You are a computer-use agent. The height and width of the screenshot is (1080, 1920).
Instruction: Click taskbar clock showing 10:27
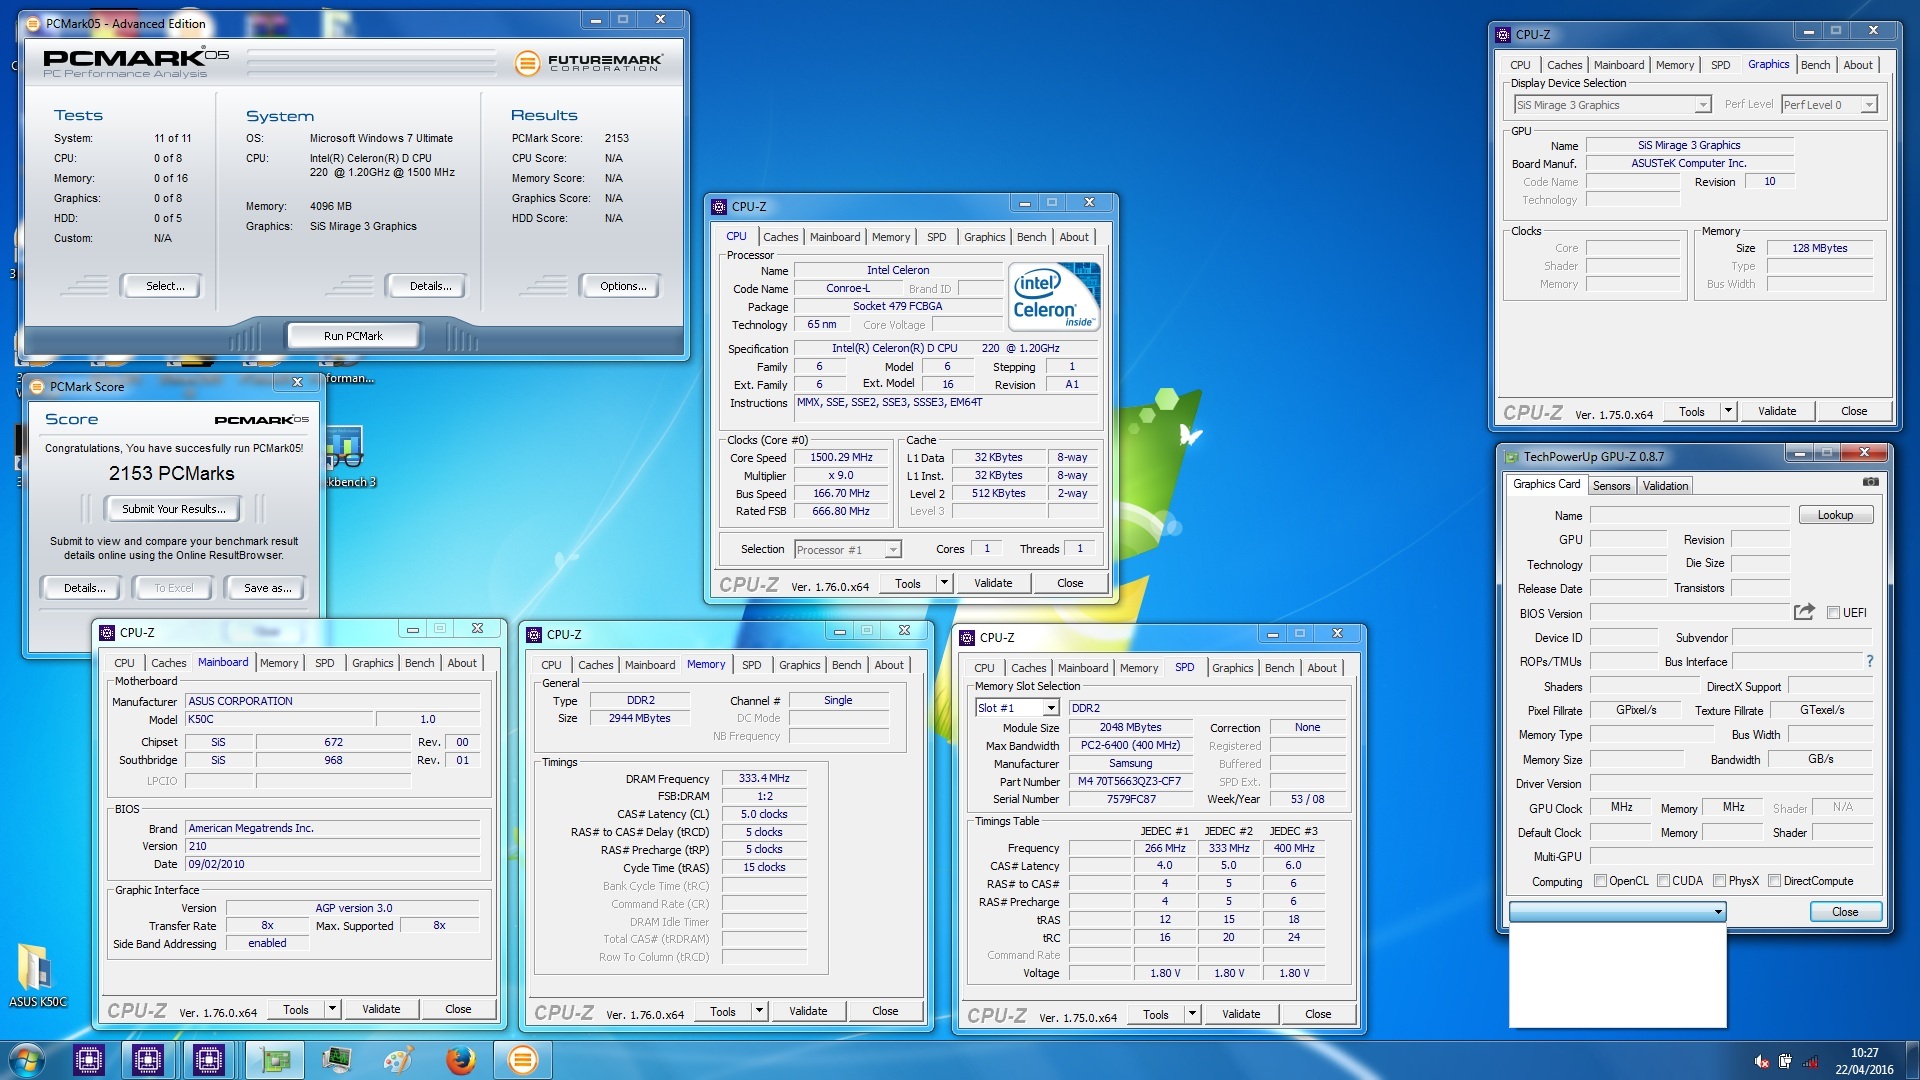(x=1864, y=1061)
